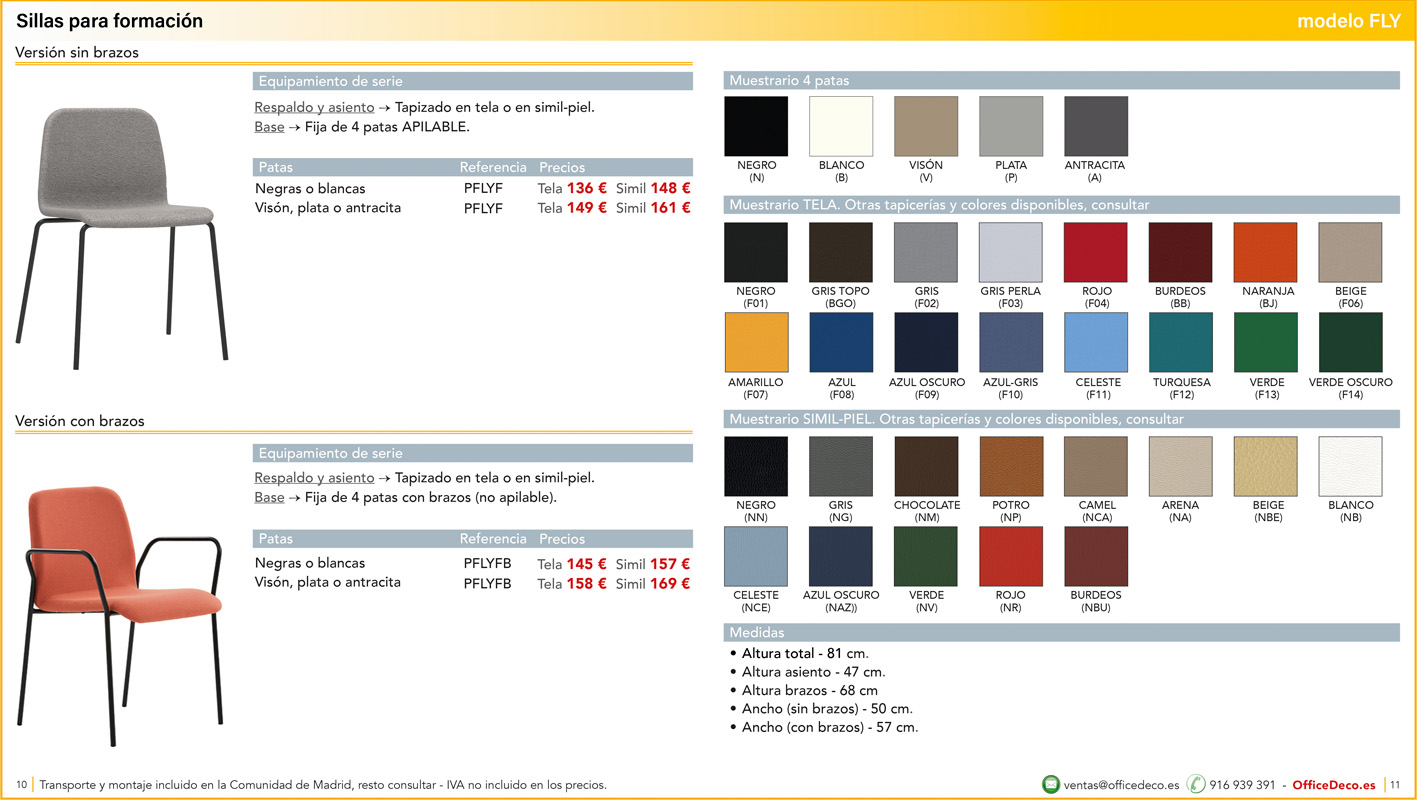The image size is (1417, 800).
Task: Click 'Ancho (sin brazos) - 50 cm.' line
Action: point(827,709)
